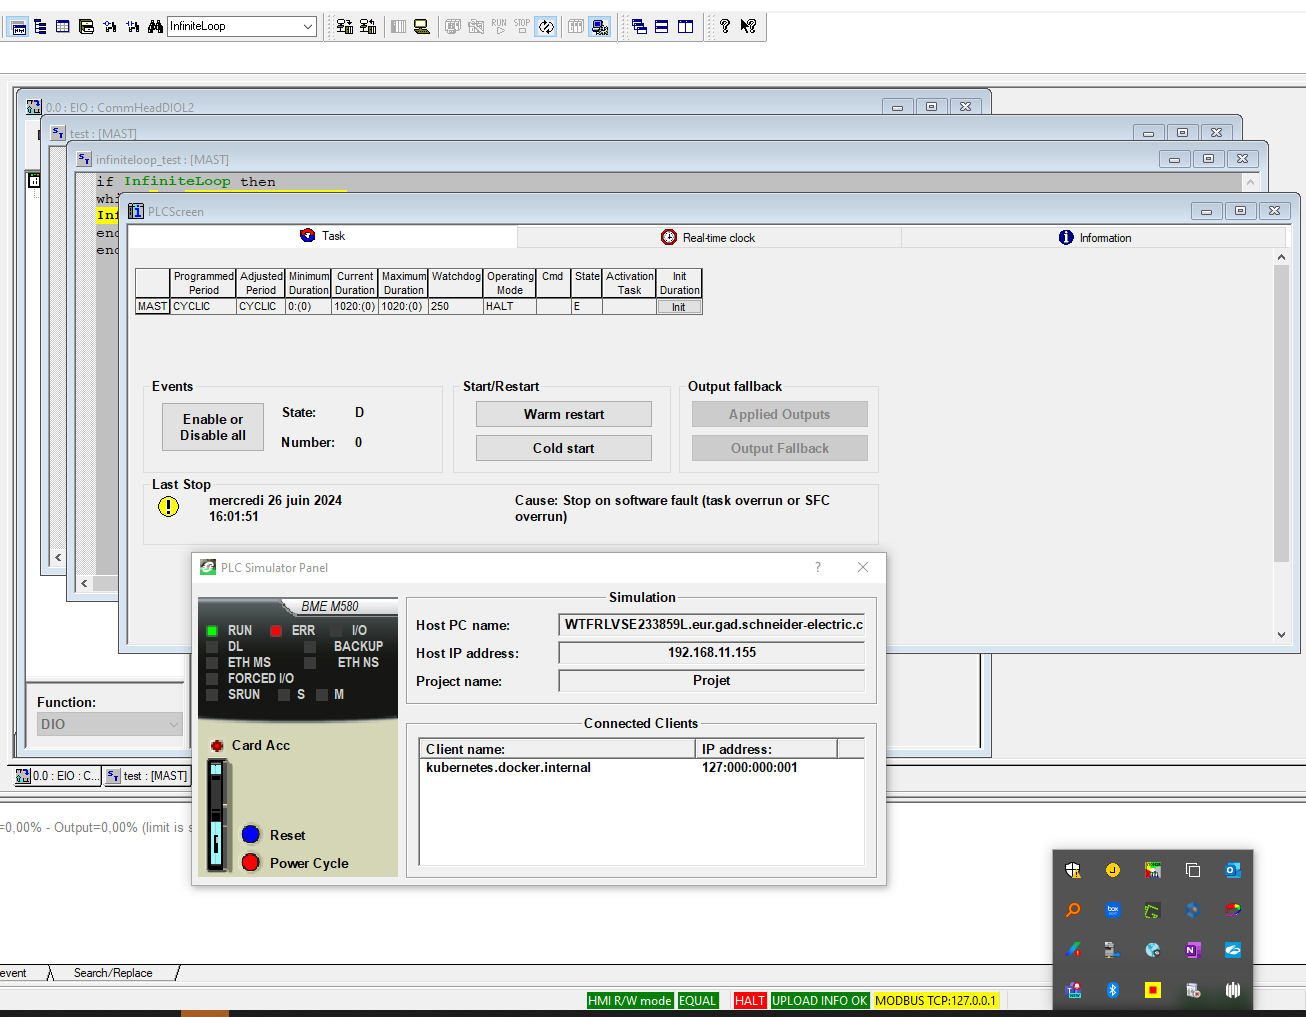
Task: Click the binoculars search toolbar icon
Action: [x=155, y=27]
